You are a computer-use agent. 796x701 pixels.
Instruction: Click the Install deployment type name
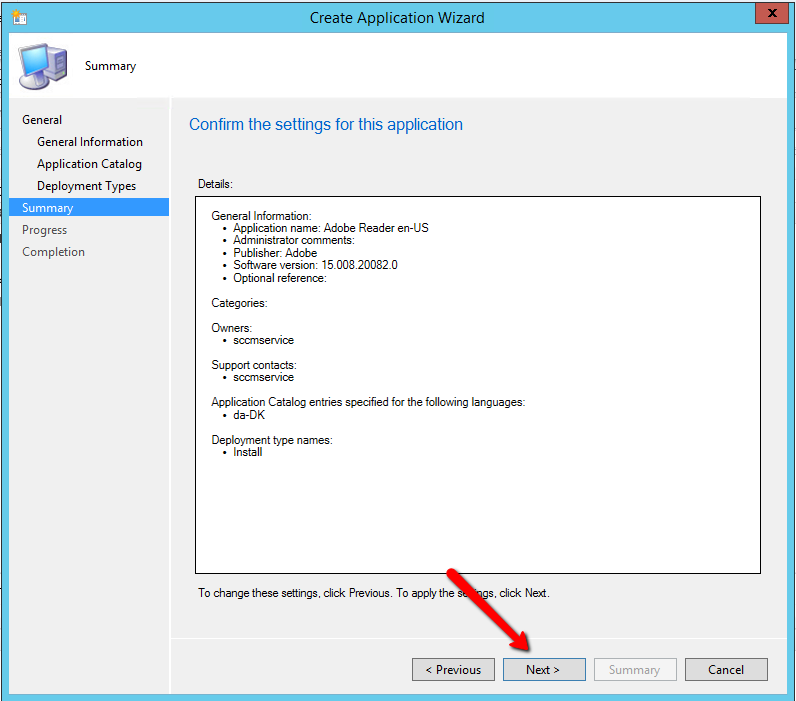[248, 452]
